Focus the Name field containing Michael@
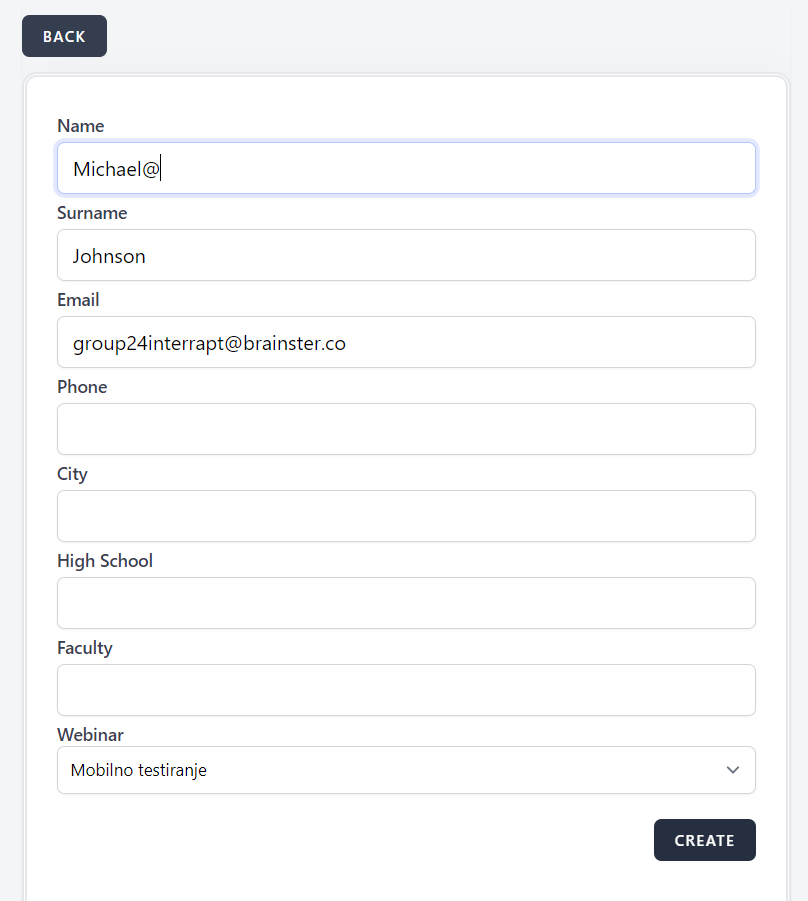This screenshot has width=808, height=901. (x=406, y=168)
